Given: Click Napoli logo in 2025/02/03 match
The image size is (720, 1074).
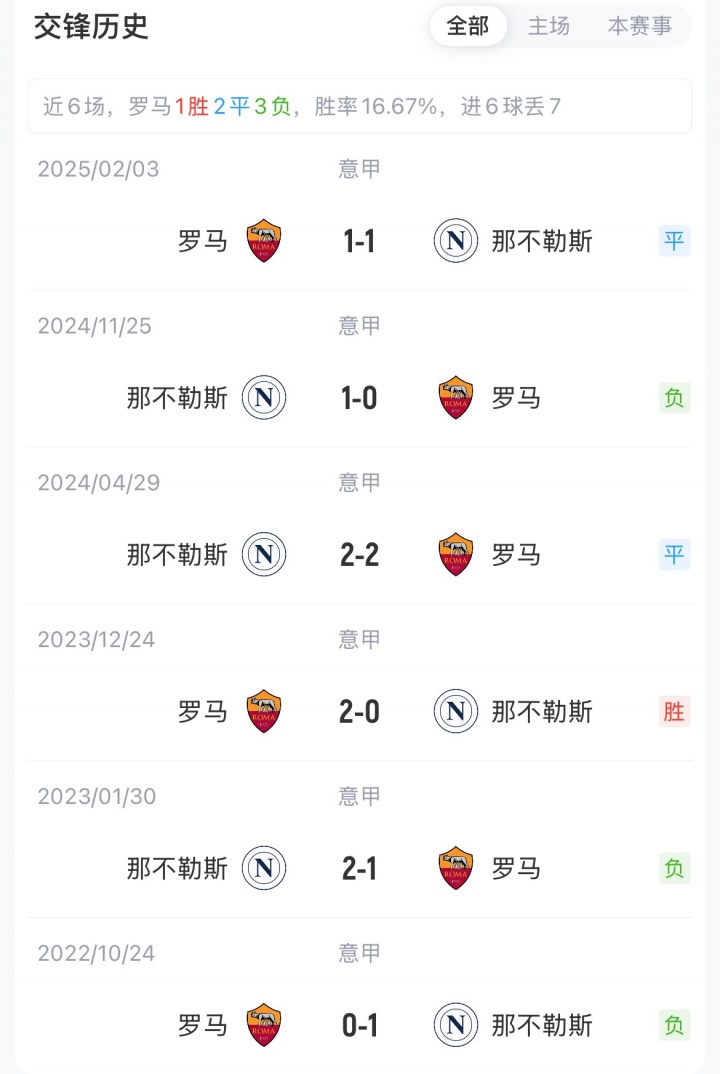Looking at the screenshot, I should point(455,241).
